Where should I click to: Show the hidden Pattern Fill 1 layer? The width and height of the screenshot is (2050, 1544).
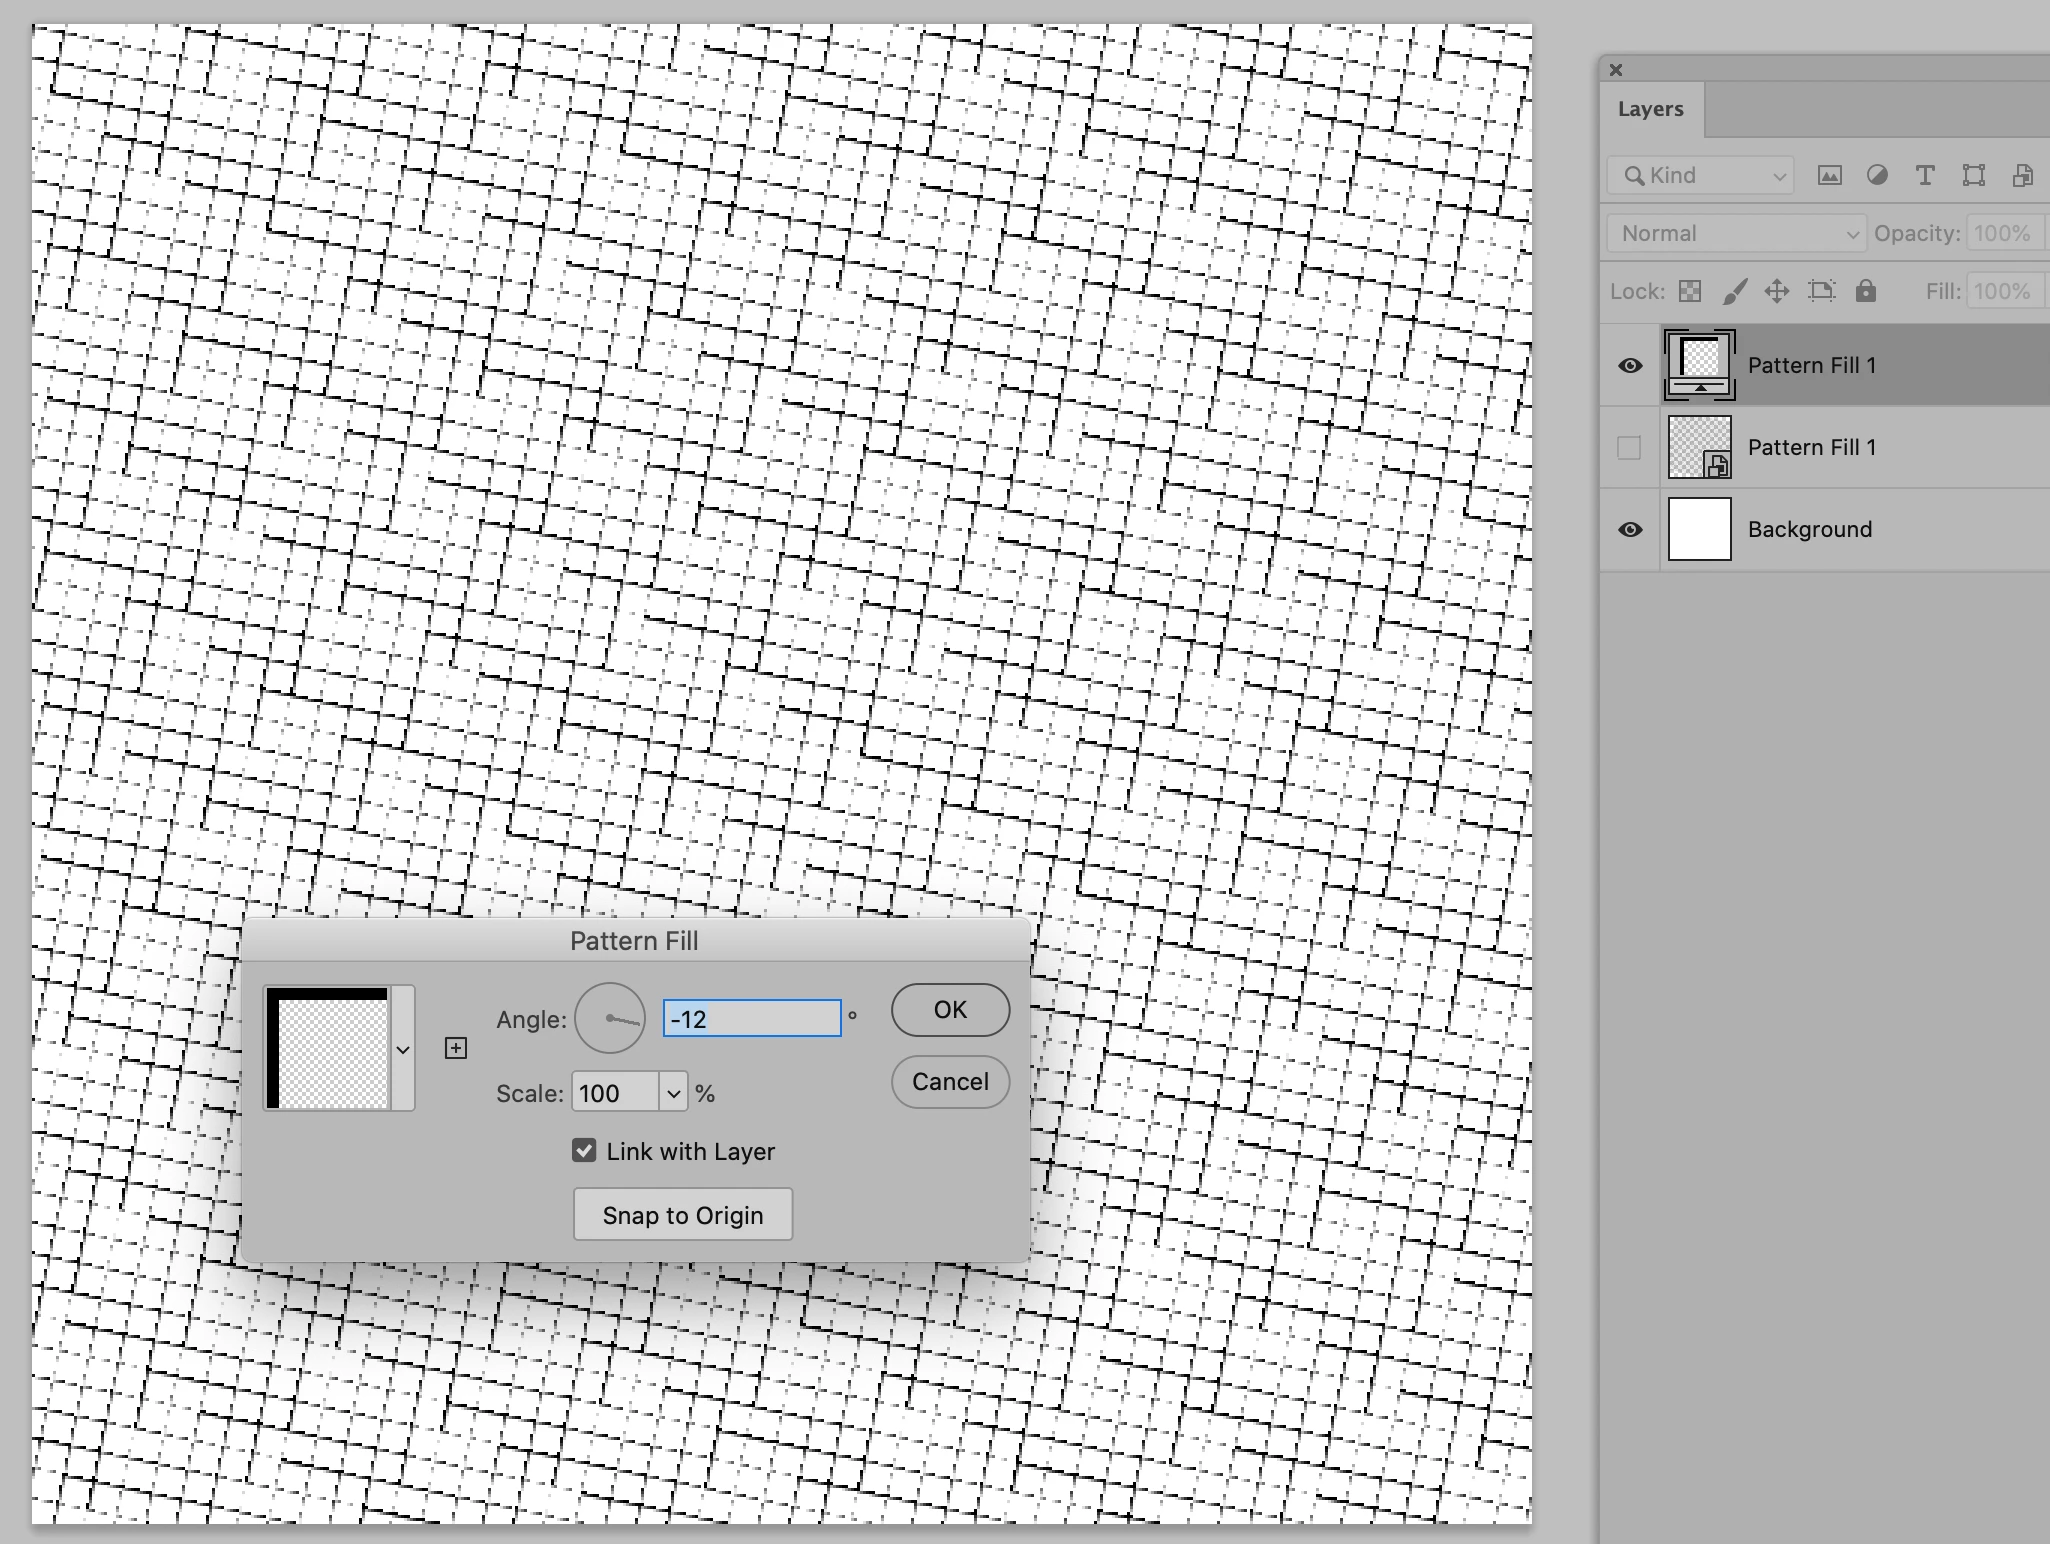coord(1629,447)
